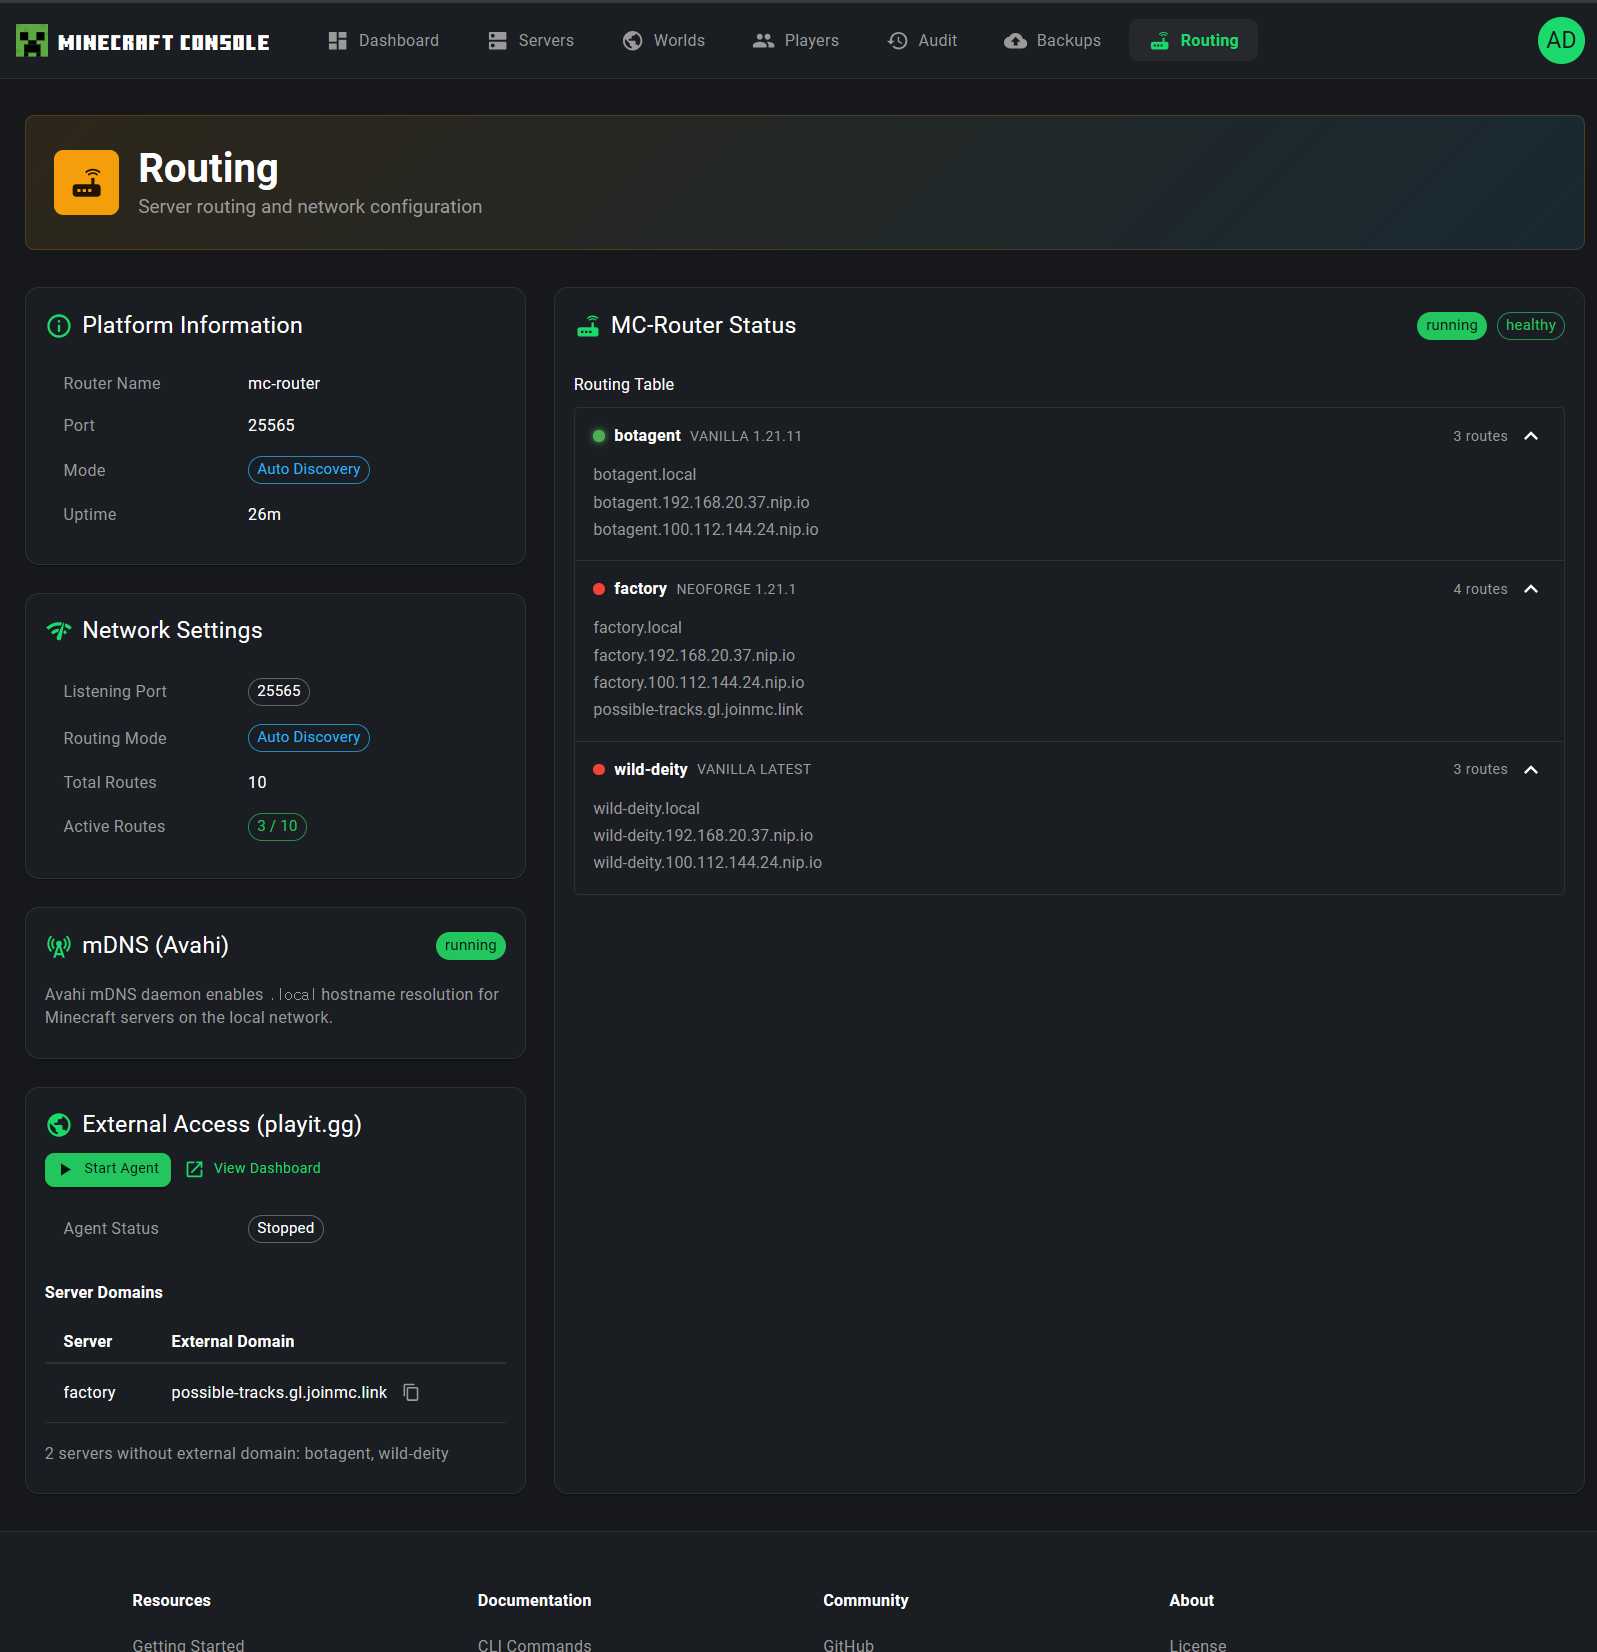Click factory in Server Domains table
This screenshot has width=1597, height=1652.
click(89, 1393)
